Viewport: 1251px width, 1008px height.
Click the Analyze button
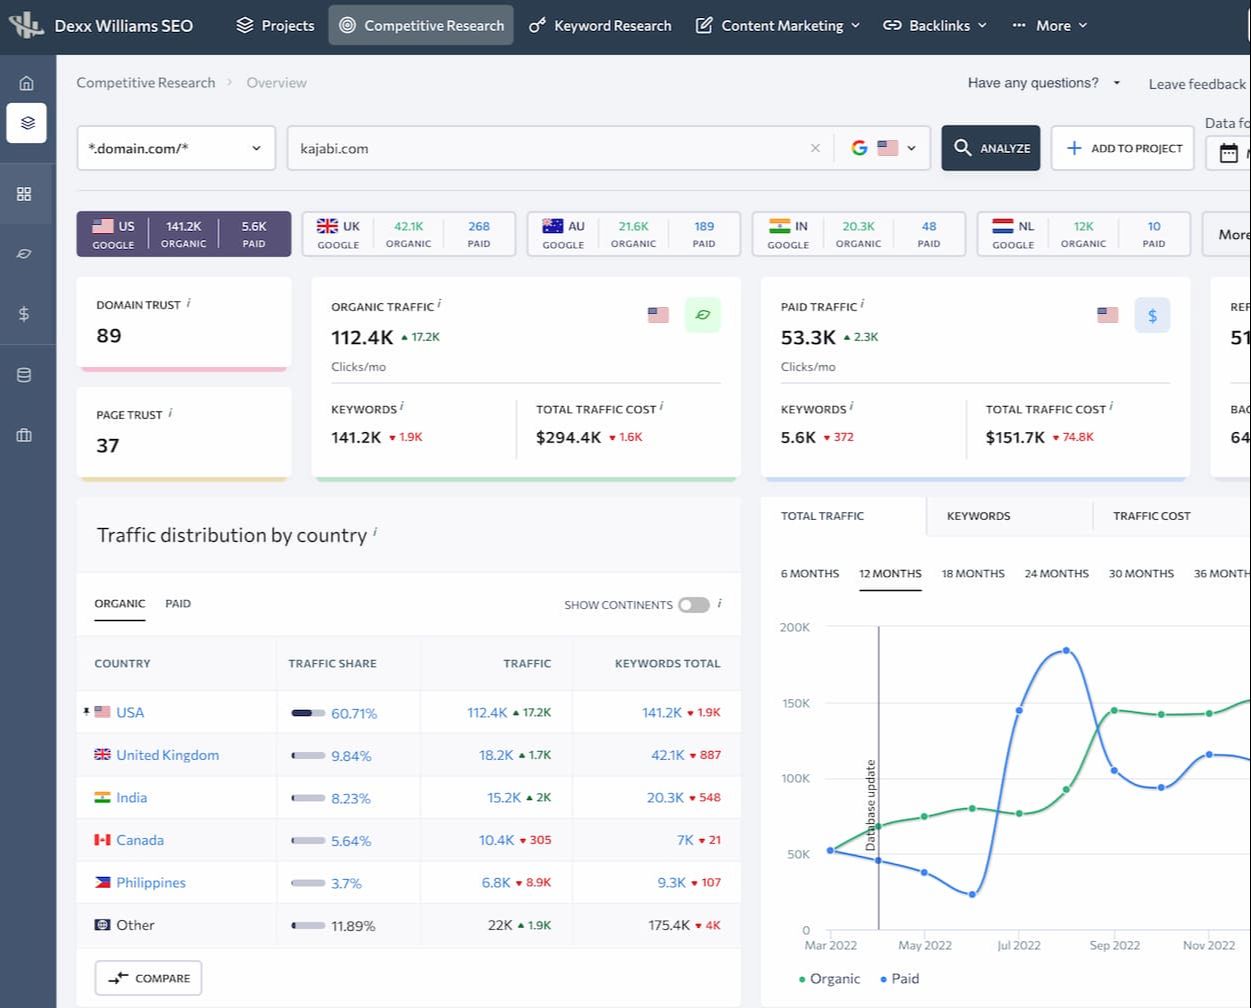pyautogui.click(x=991, y=148)
